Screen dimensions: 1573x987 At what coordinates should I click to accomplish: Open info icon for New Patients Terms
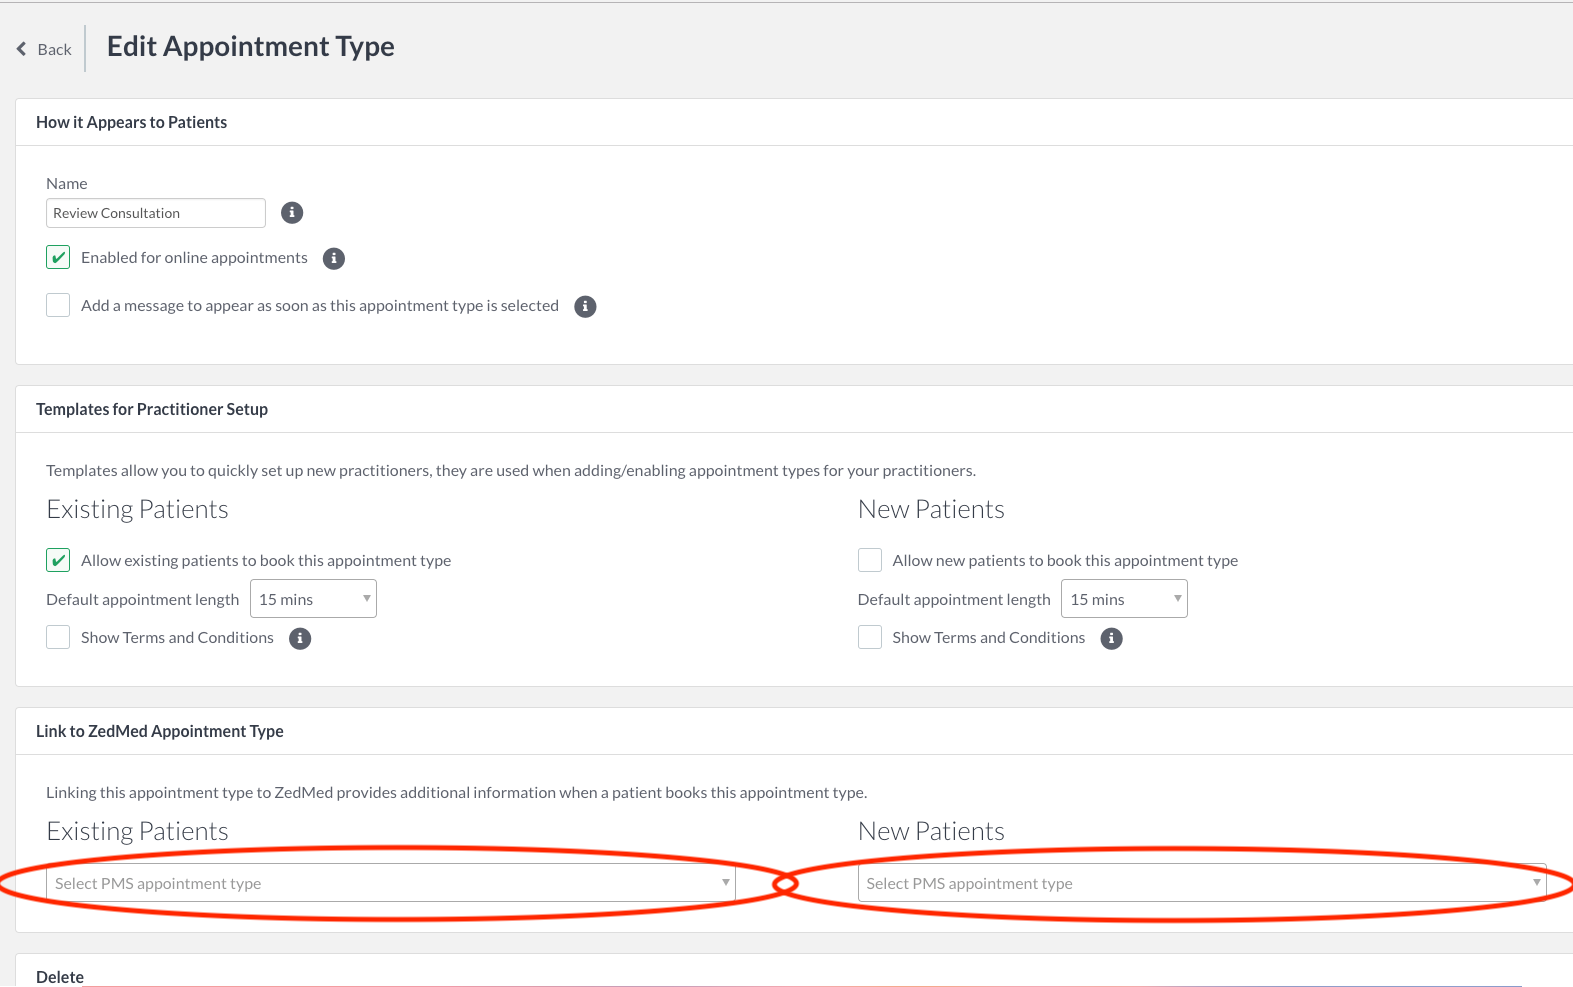pyautogui.click(x=1112, y=639)
